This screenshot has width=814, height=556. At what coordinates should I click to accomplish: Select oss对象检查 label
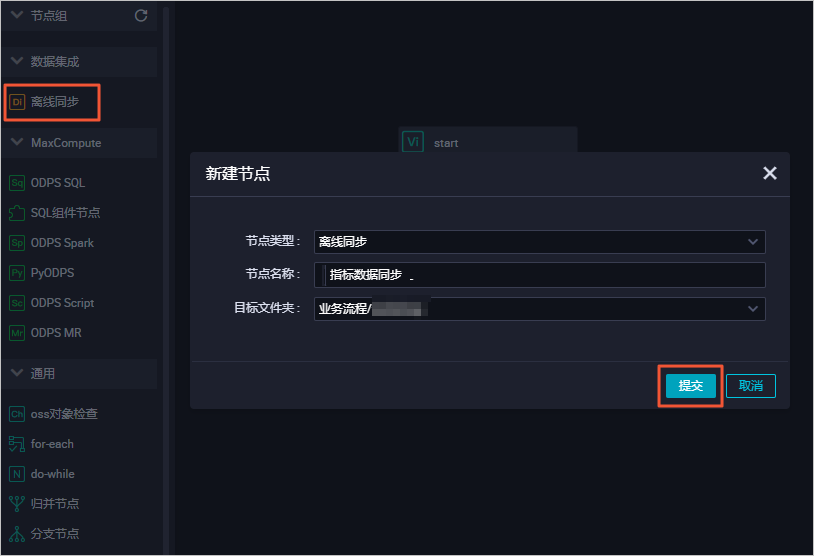64,414
